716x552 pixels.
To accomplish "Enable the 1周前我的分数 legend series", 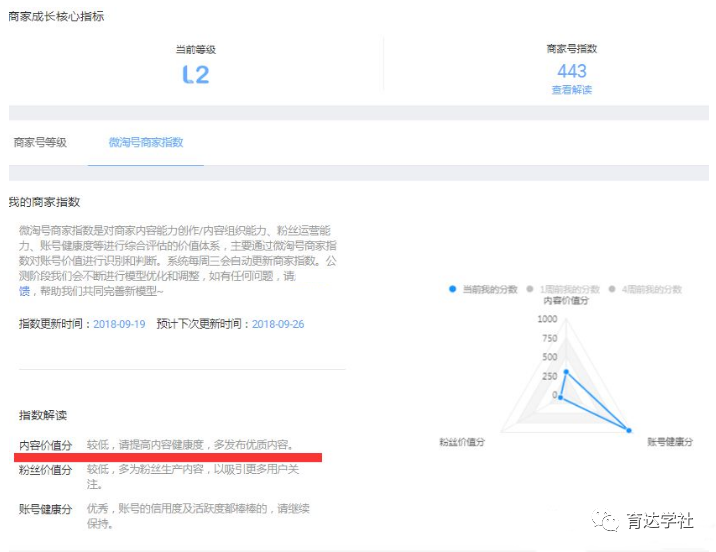I will point(561,289).
